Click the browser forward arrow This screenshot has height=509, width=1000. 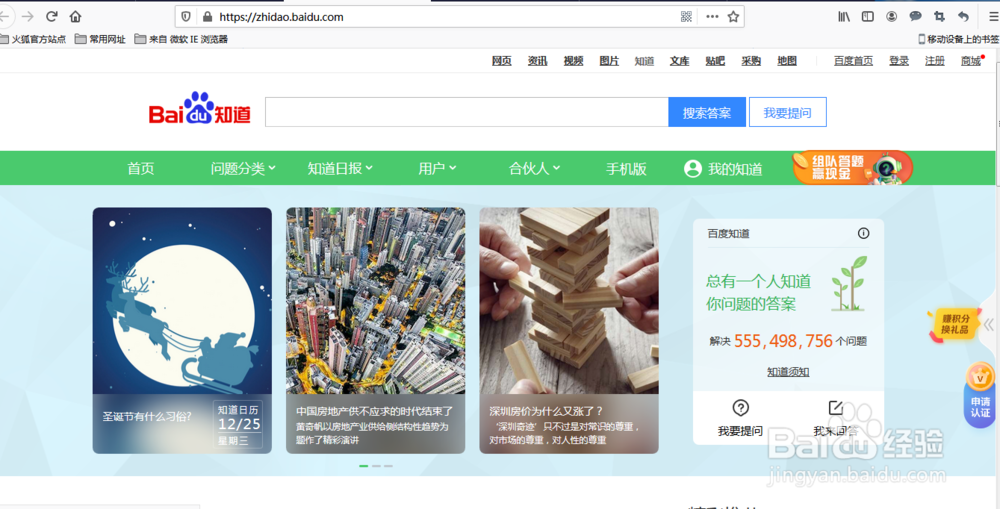click(x=27, y=17)
